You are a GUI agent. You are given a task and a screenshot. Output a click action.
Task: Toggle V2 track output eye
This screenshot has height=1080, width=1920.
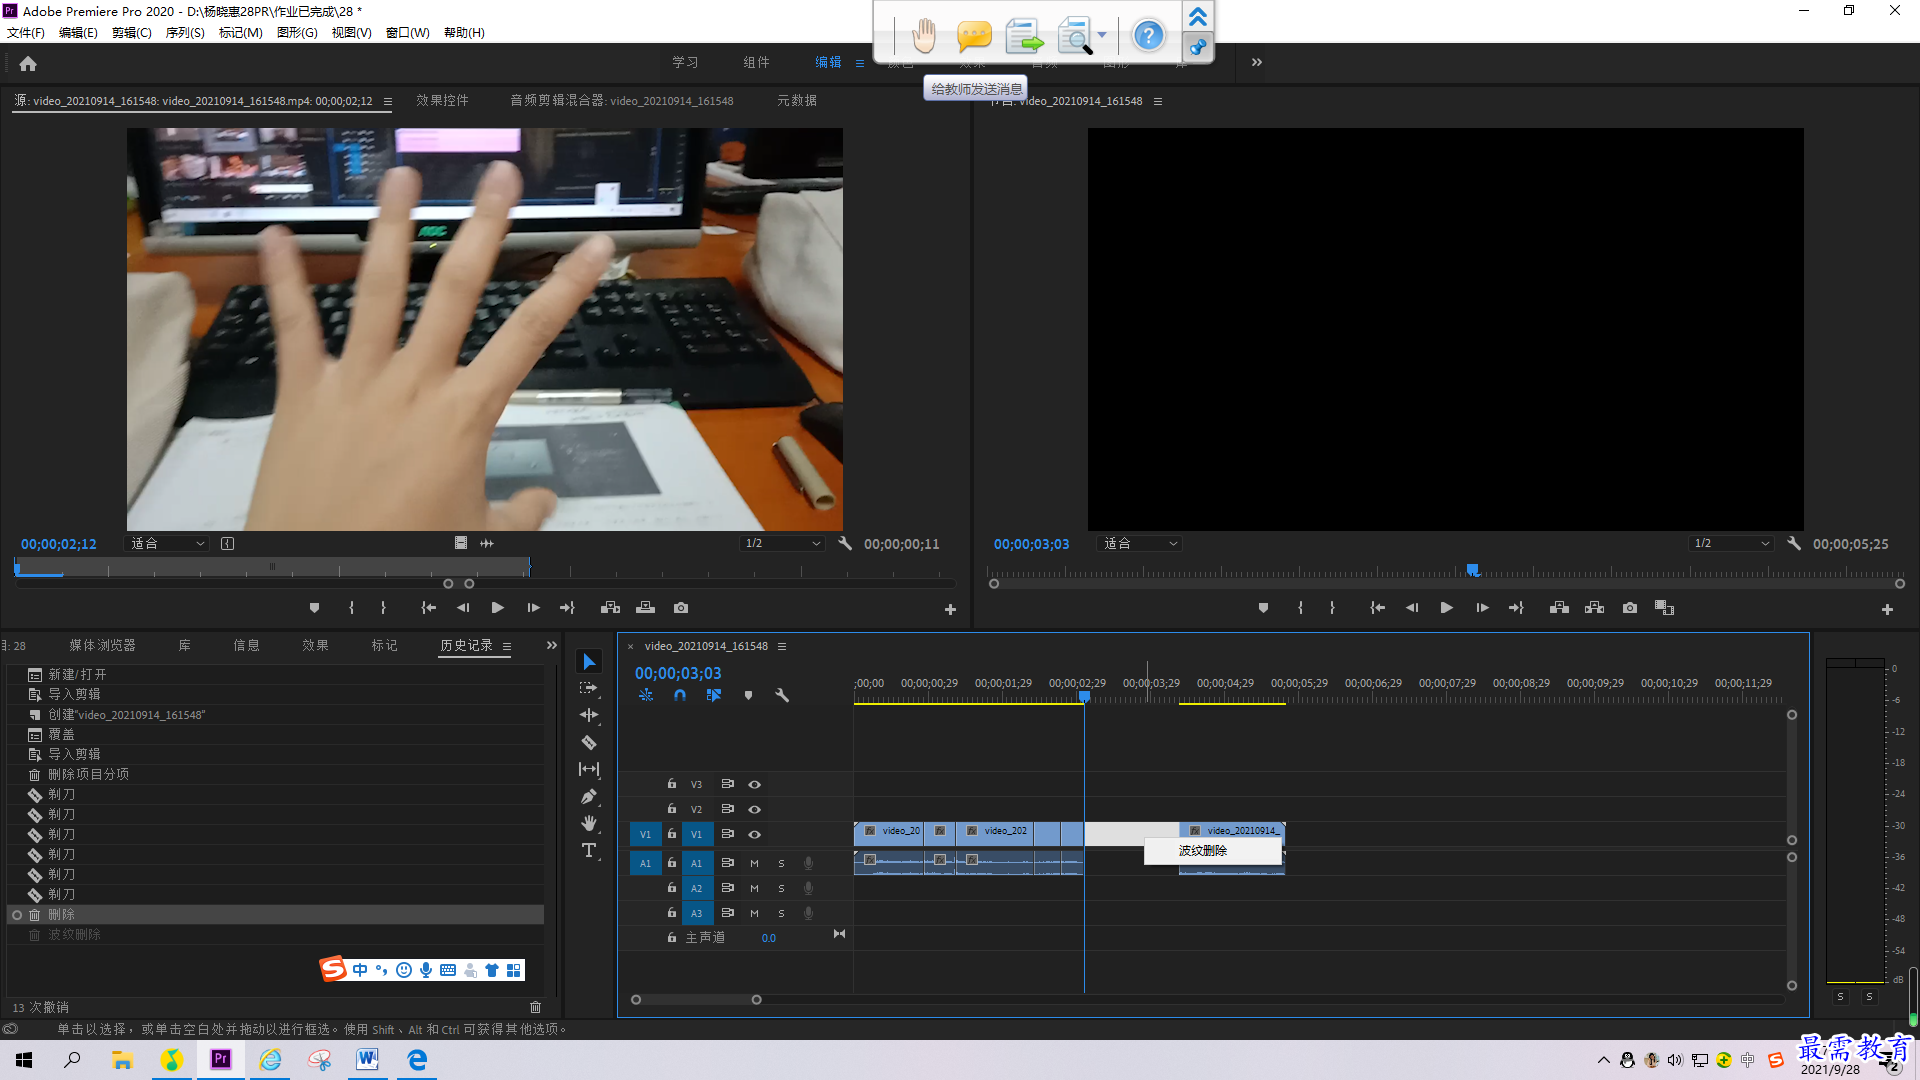pos(755,809)
